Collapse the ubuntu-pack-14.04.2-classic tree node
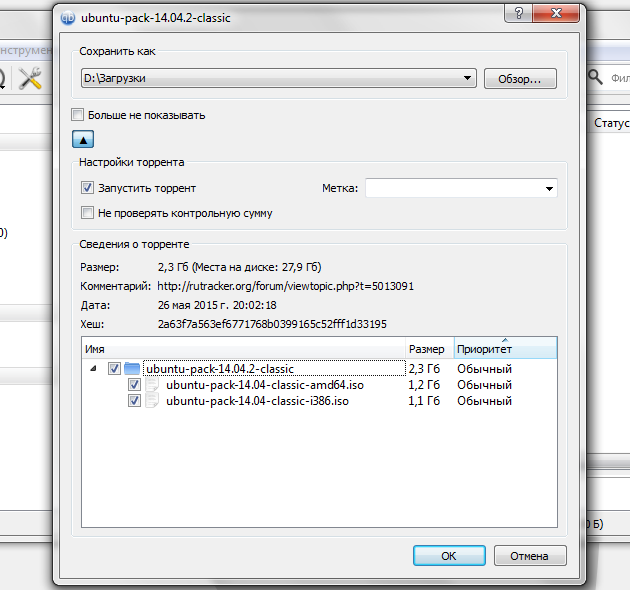 [94, 368]
